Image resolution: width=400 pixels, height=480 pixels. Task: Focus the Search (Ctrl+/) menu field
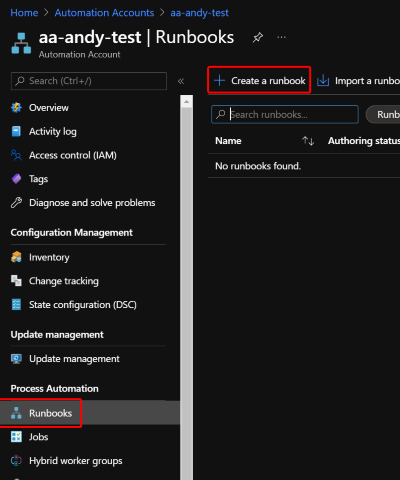pos(89,81)
